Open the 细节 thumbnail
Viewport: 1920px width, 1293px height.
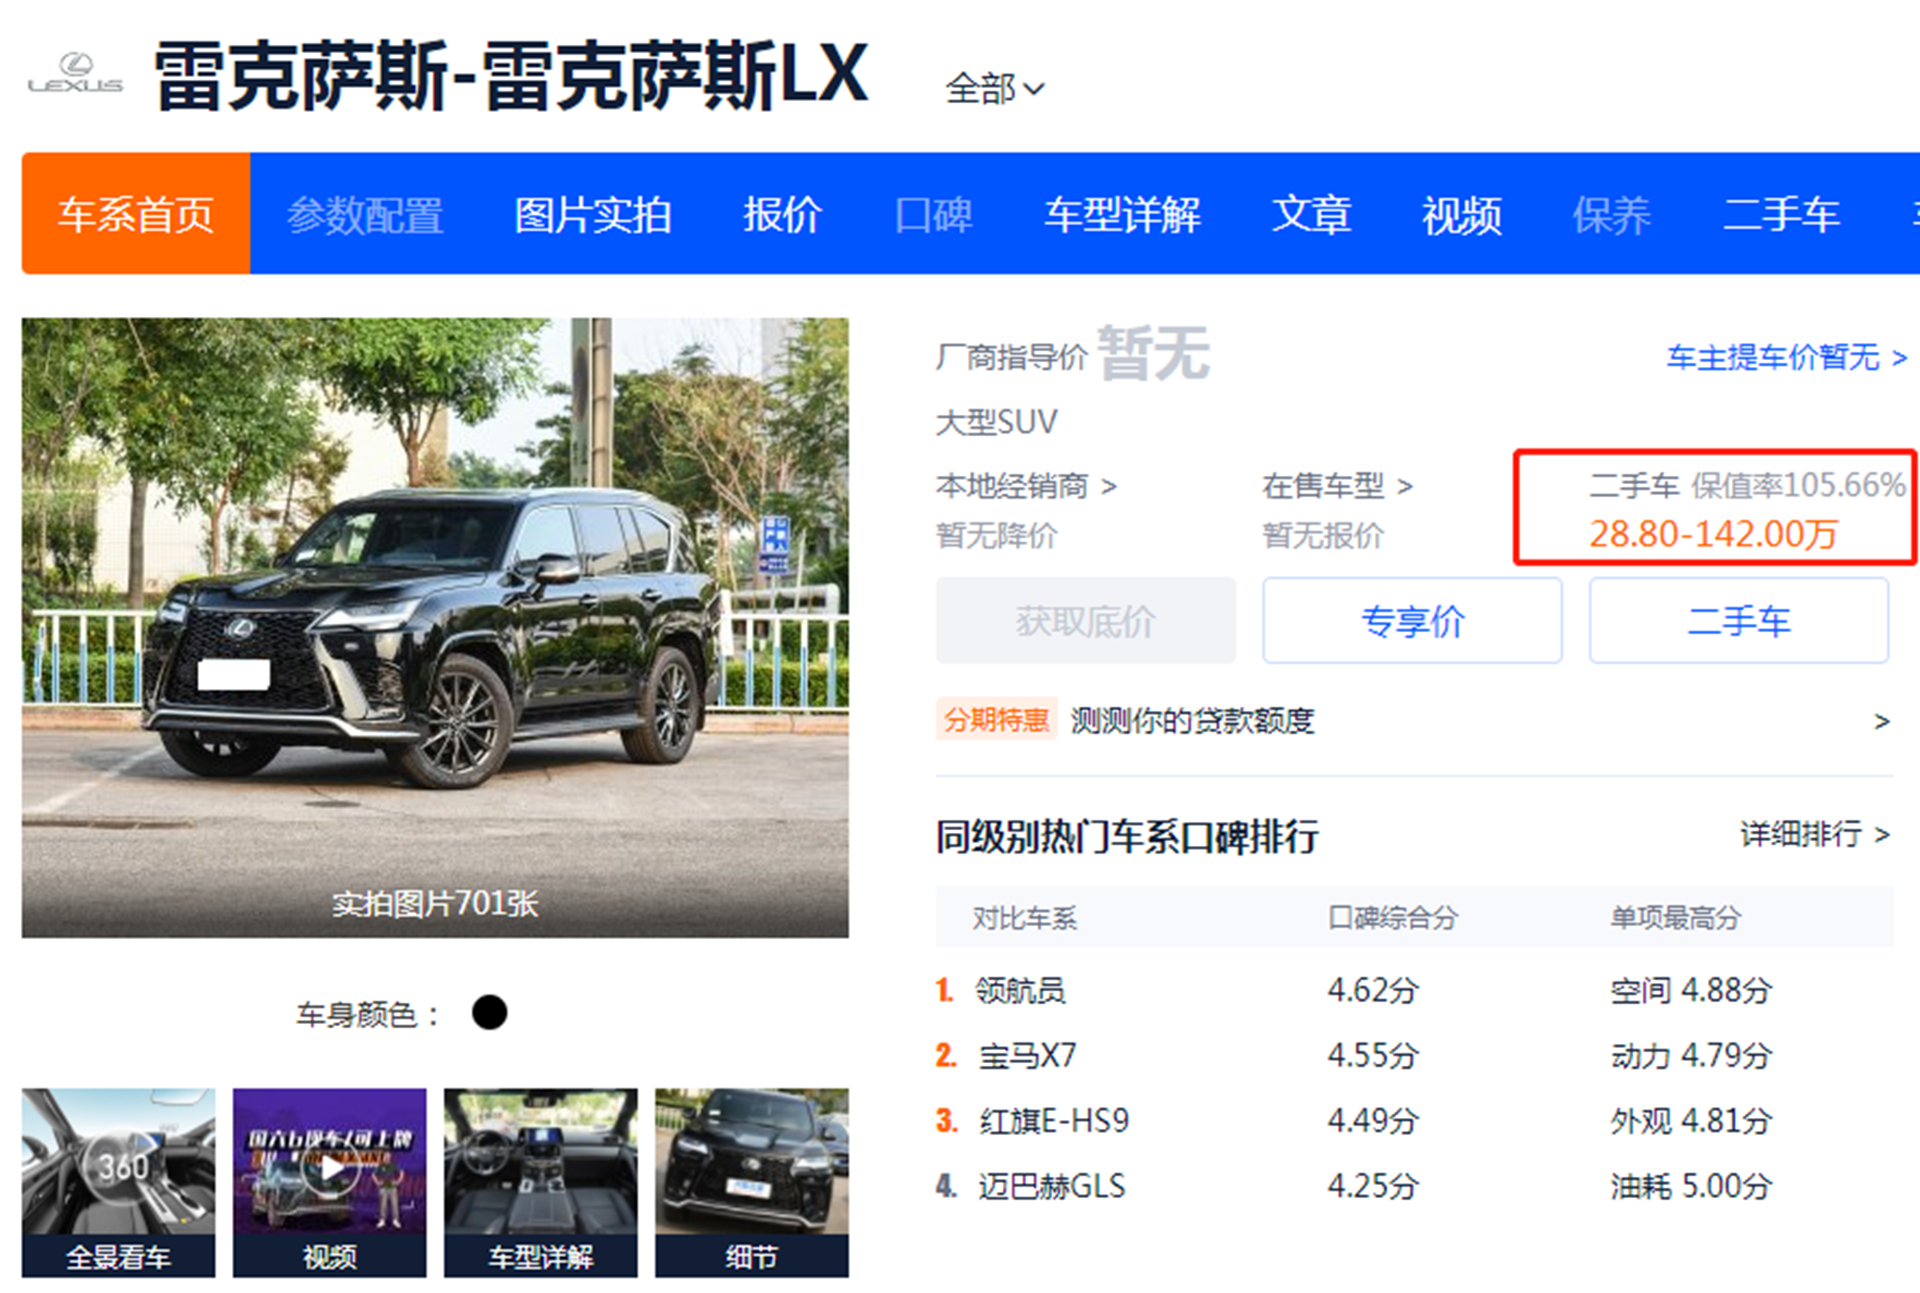click(751, 1182)
